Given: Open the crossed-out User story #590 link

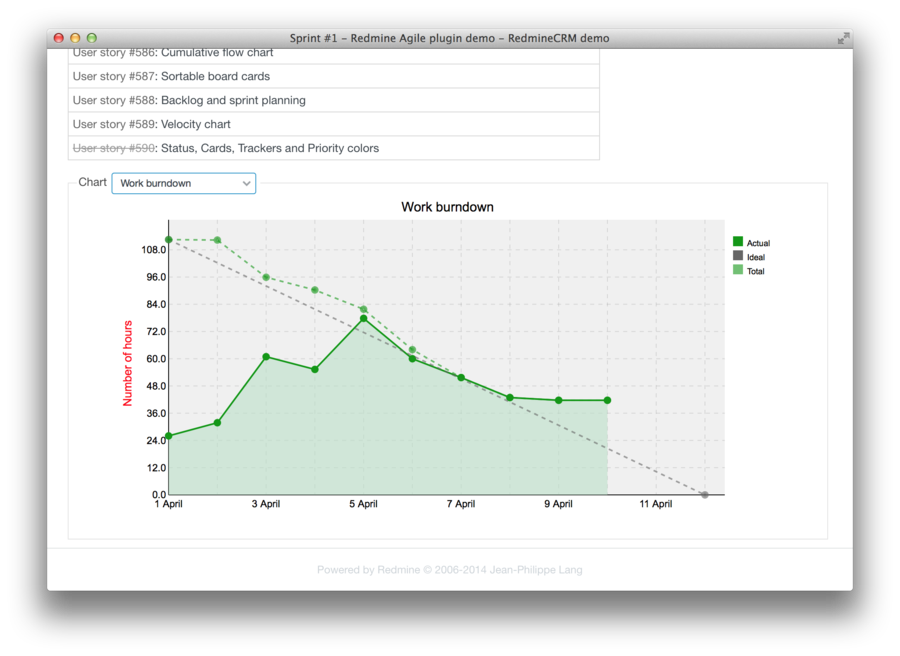Looking at the screenshot, I should pos(113,148).
